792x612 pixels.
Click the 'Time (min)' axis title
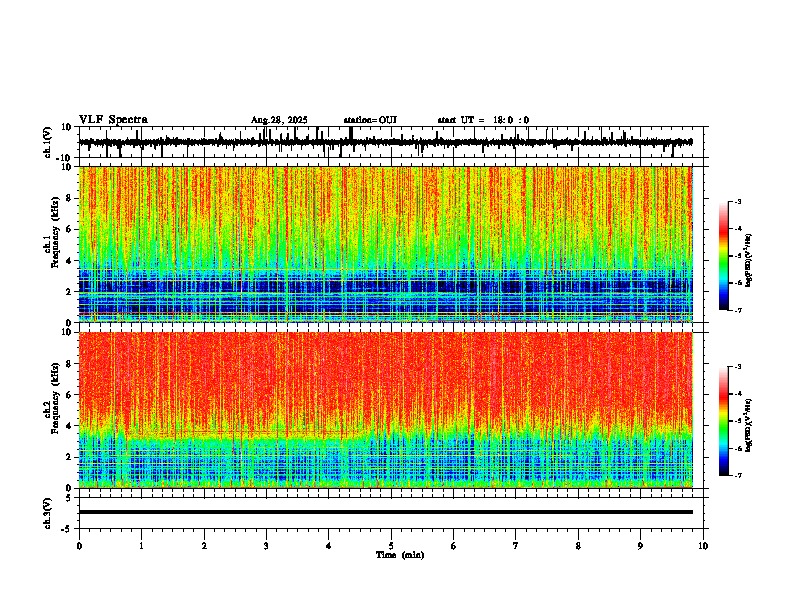(x=400, y=555)
